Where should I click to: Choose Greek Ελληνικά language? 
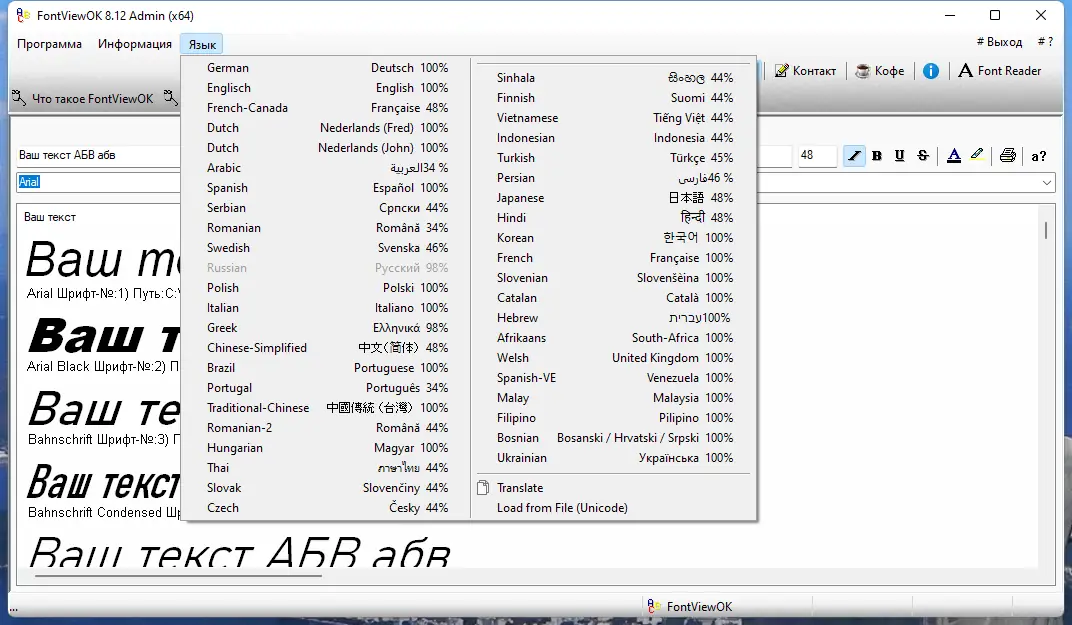327,328
